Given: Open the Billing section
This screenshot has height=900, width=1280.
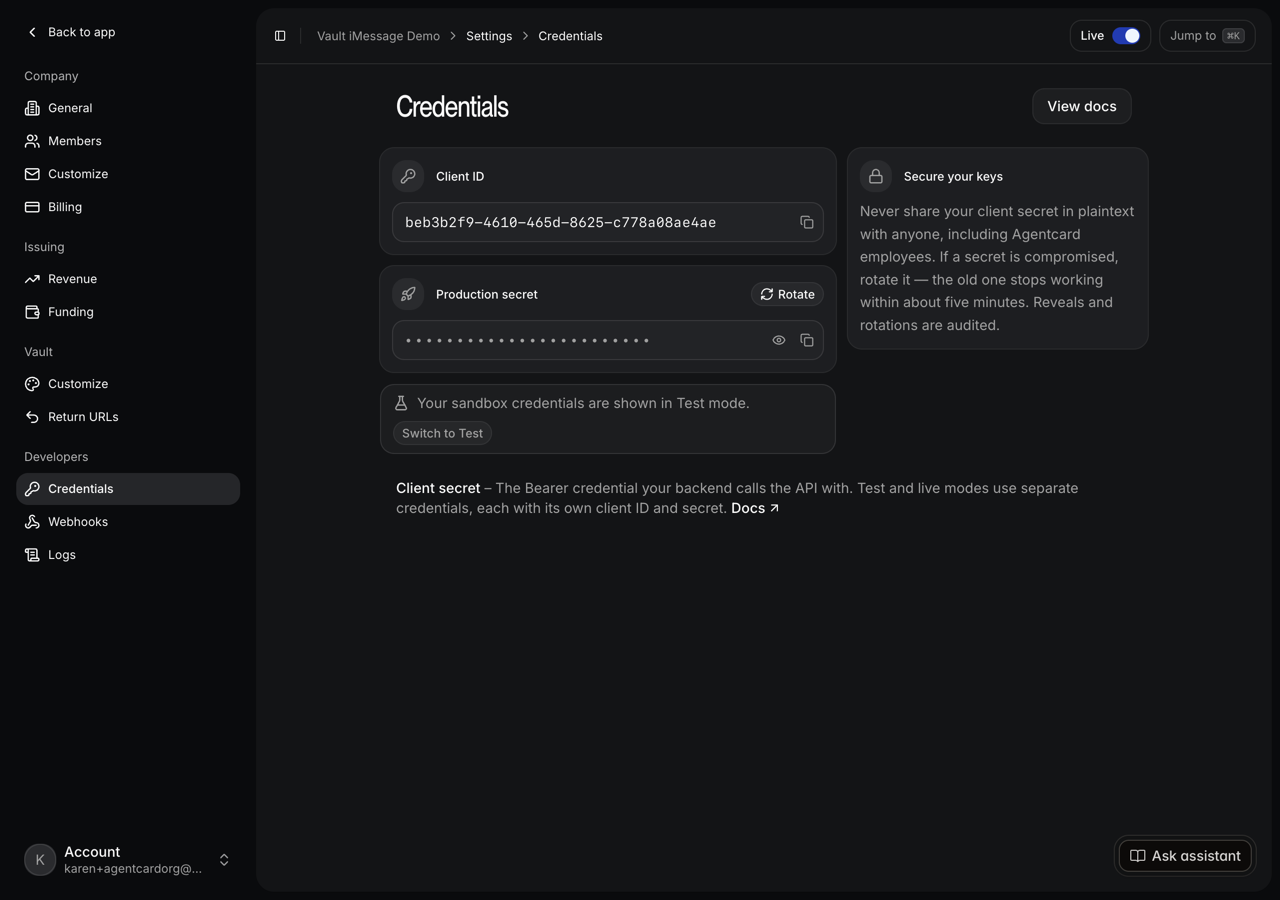Looking at the screenshot, I should pos(128,207).
